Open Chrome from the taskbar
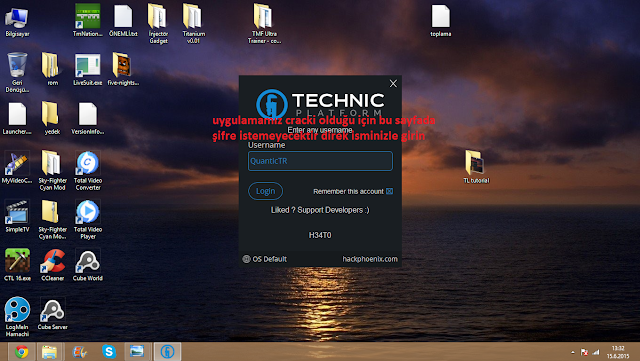Screen dimensions: 640x361 22,352
